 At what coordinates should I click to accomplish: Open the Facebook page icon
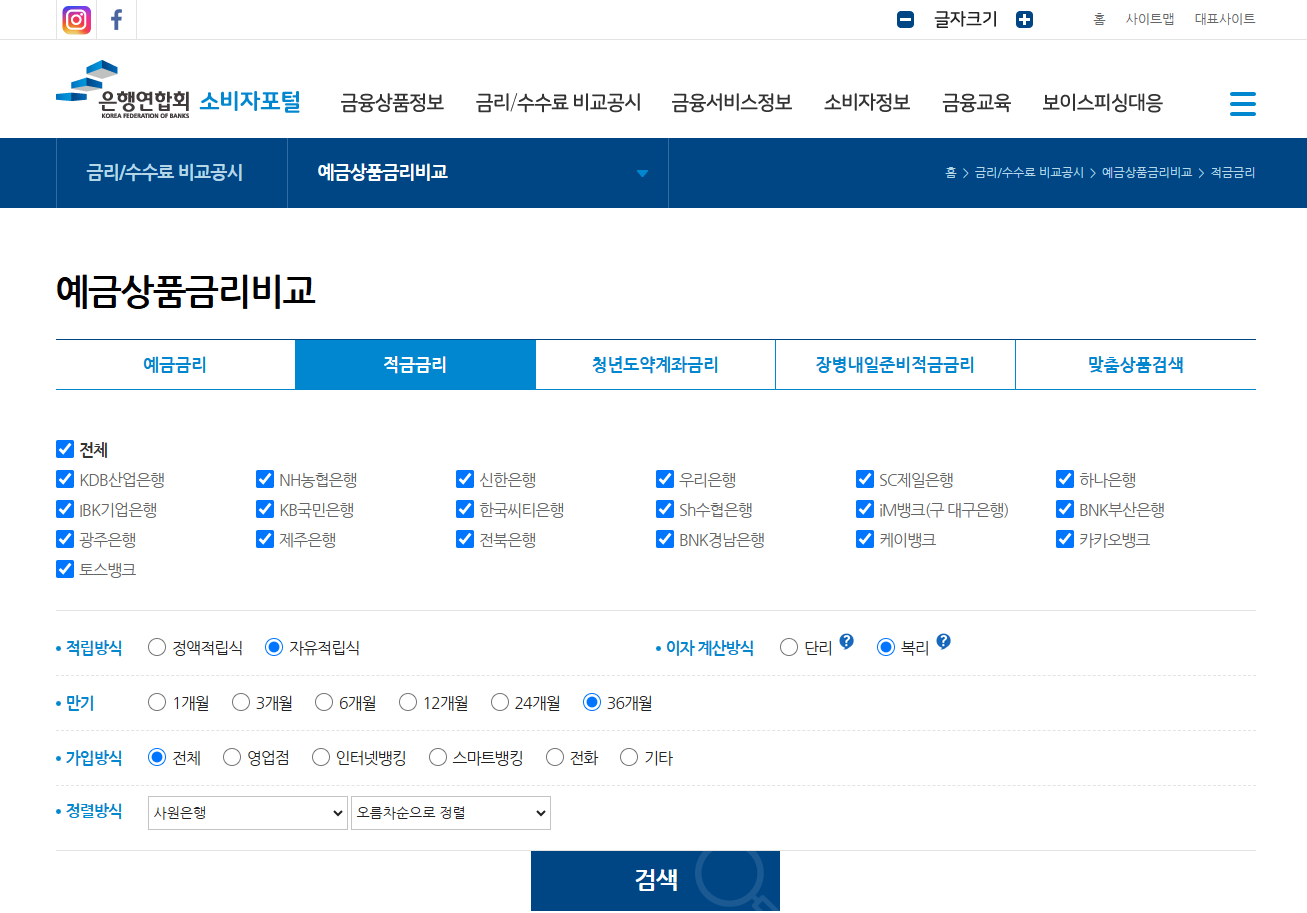tap(116, 19)
